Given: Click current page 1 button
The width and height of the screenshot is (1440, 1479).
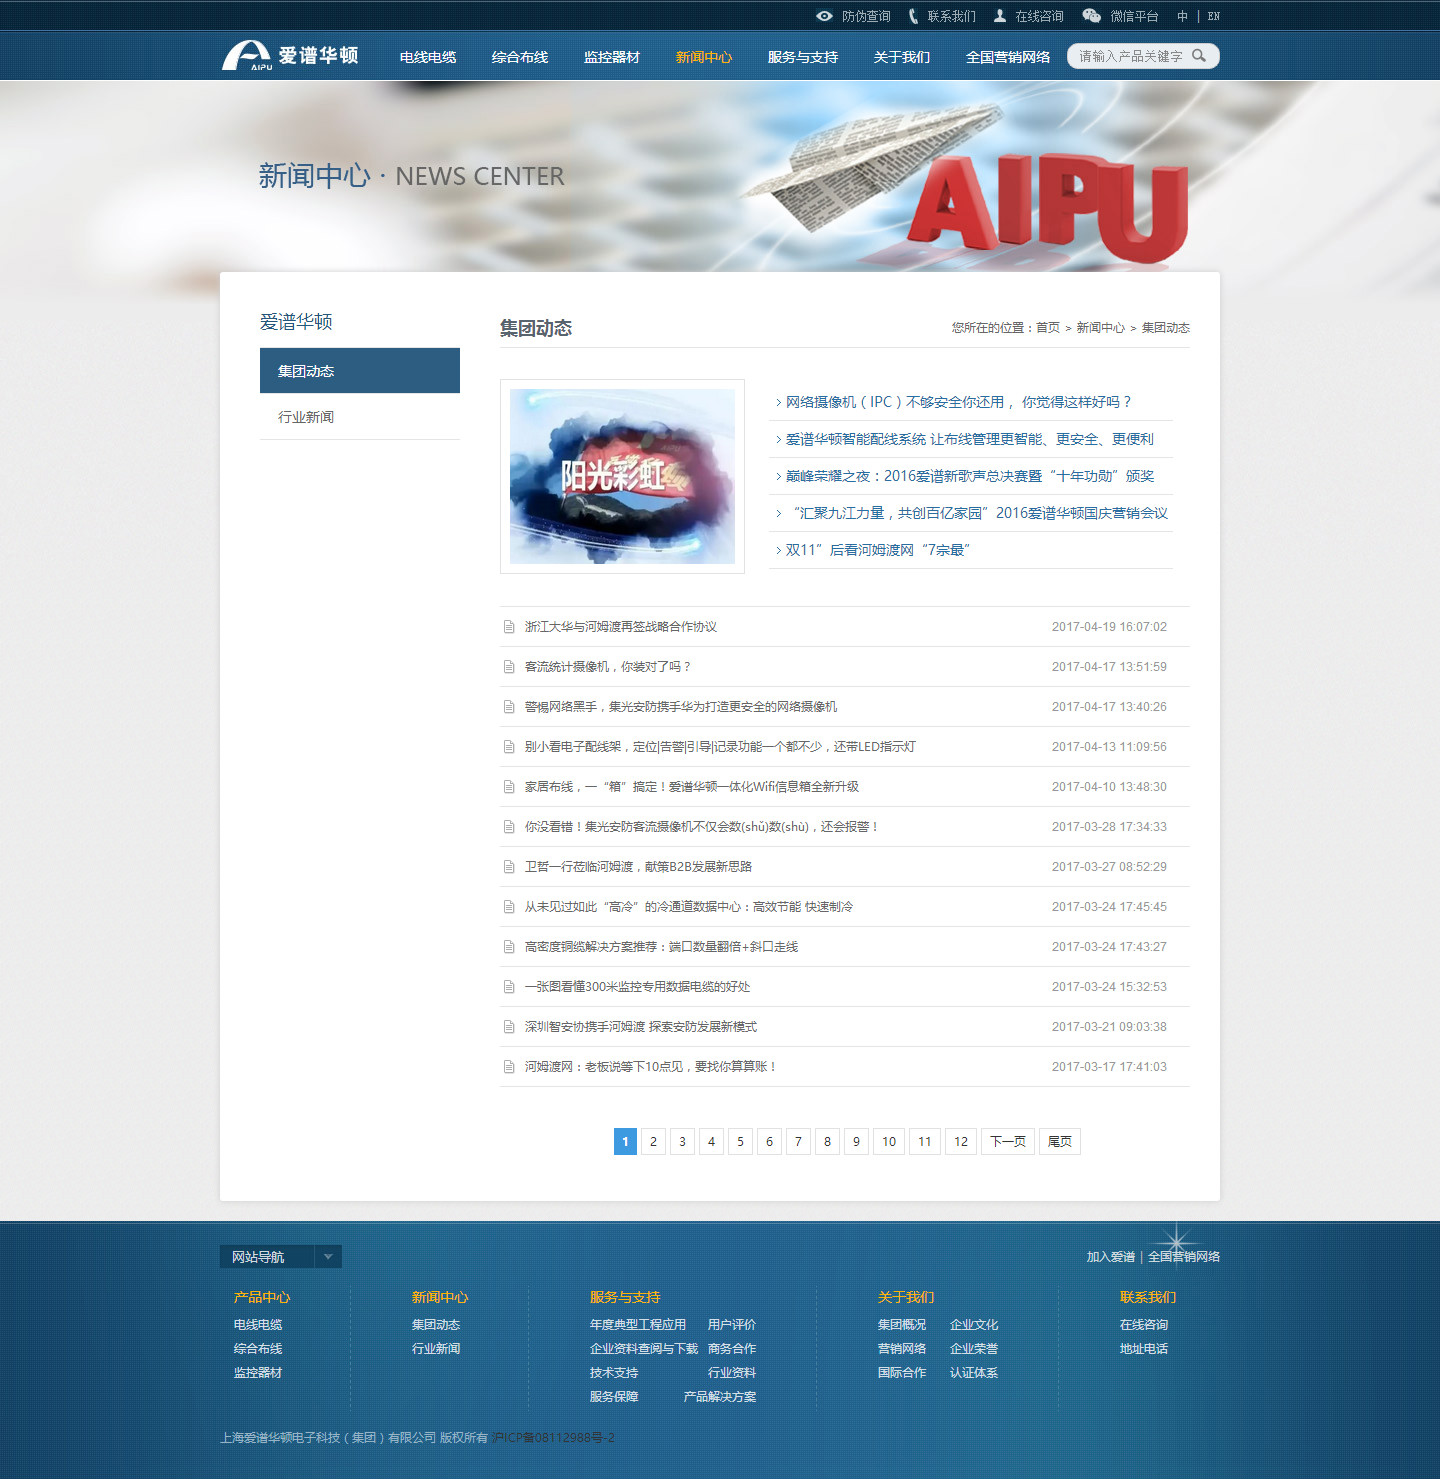Looking at the screenshot, I should point(625,1142).
